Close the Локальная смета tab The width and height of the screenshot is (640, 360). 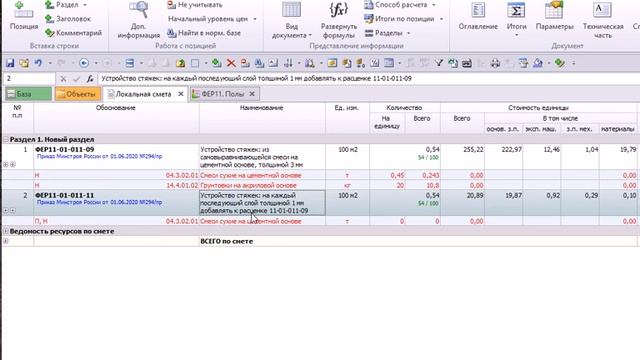181,94
